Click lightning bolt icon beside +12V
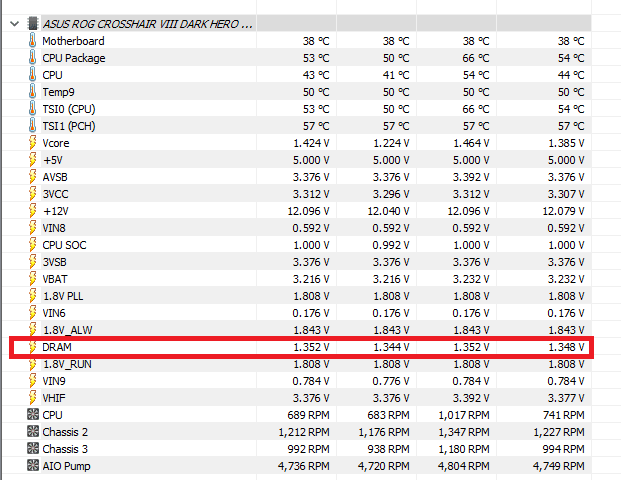Screen dimensions: 621x480 tap(32, 211)
